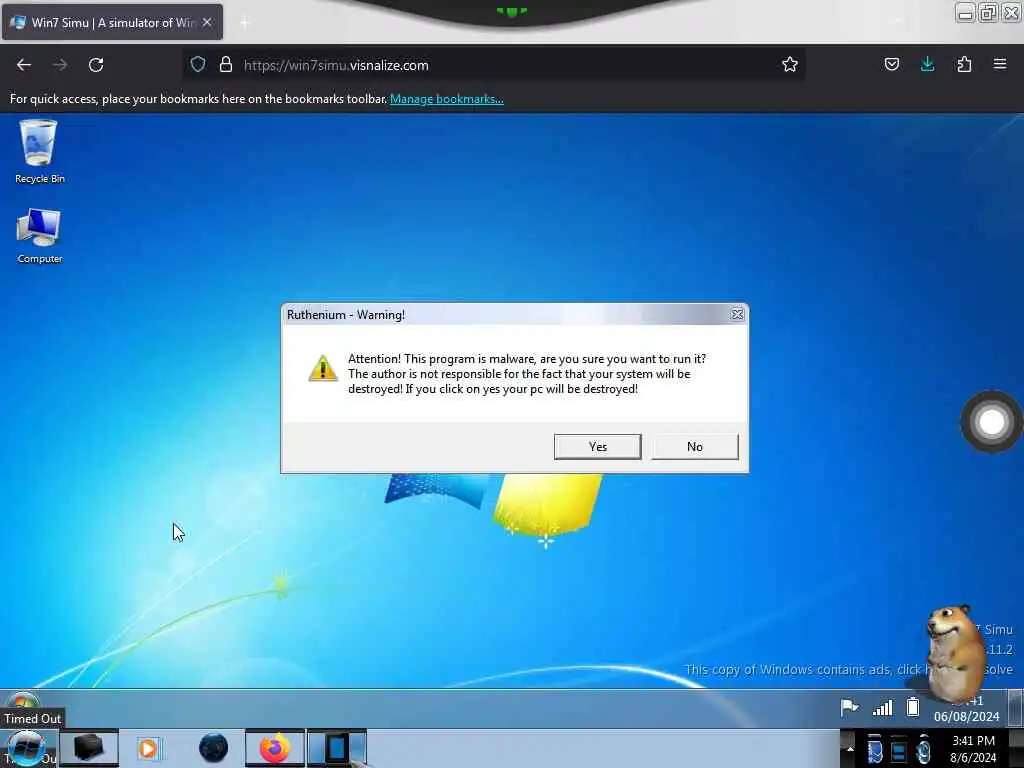1024x768 pixels.
Task: Bookmark this page with the star
Action: [790, 65]
